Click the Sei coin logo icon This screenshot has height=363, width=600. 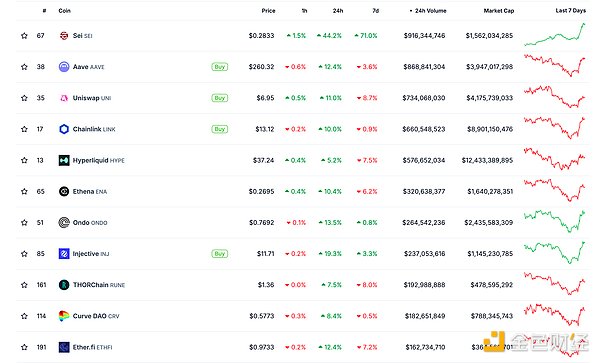[x=64, y=36]
